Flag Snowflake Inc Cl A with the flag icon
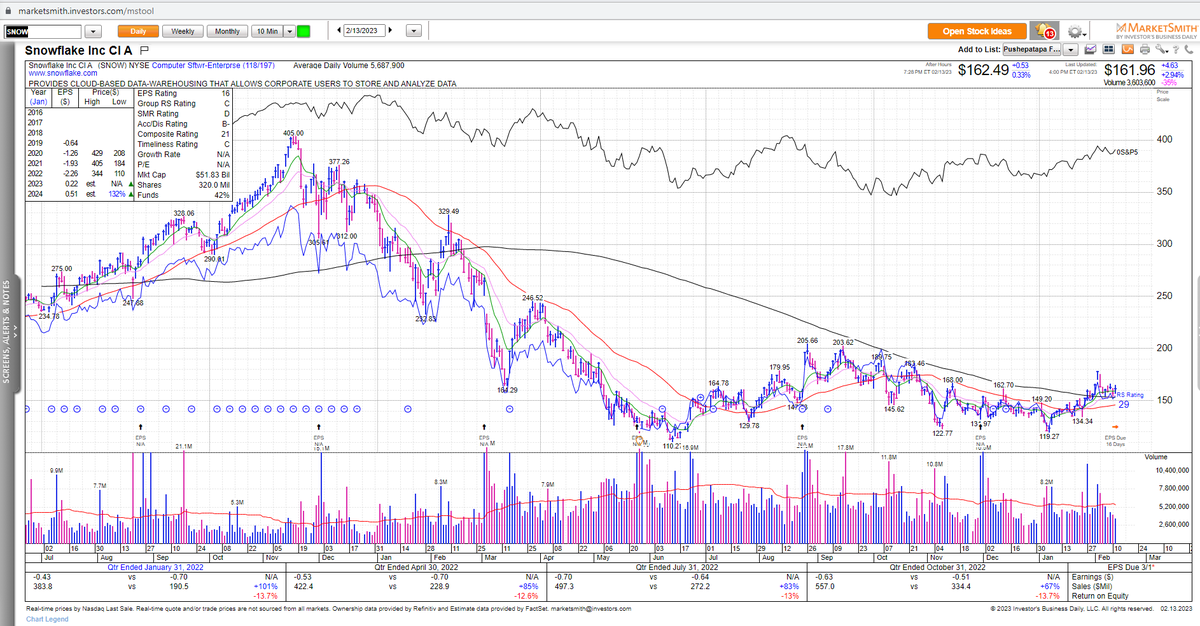1200x626 pixels. [x=145, y=50]
